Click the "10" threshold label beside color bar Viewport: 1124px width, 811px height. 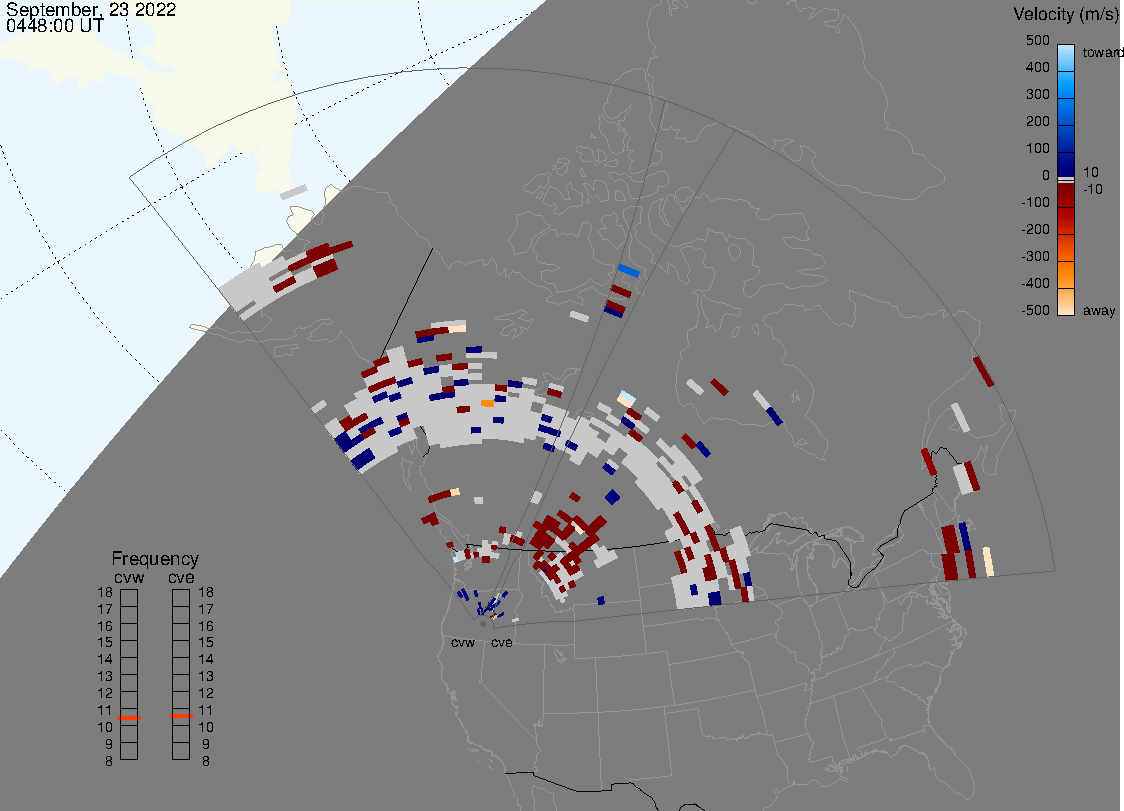point(1090,172)
